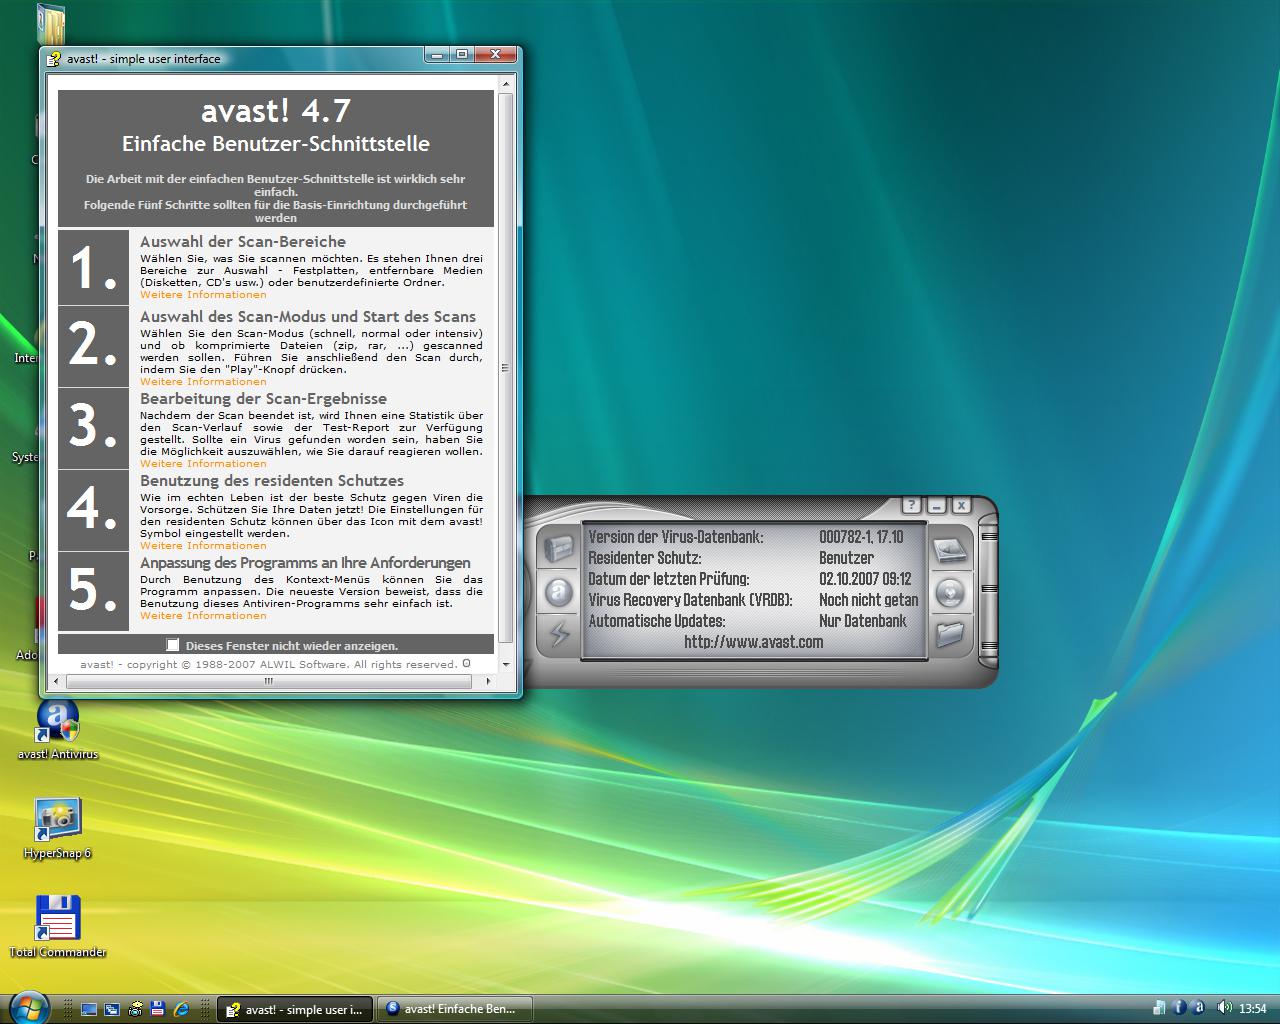The width and height of the screenshot is (1280, 1024).
Task: Click heading 'Auswahl des Scan-Modus und Start des Scans'
Action: click(308, 317)
